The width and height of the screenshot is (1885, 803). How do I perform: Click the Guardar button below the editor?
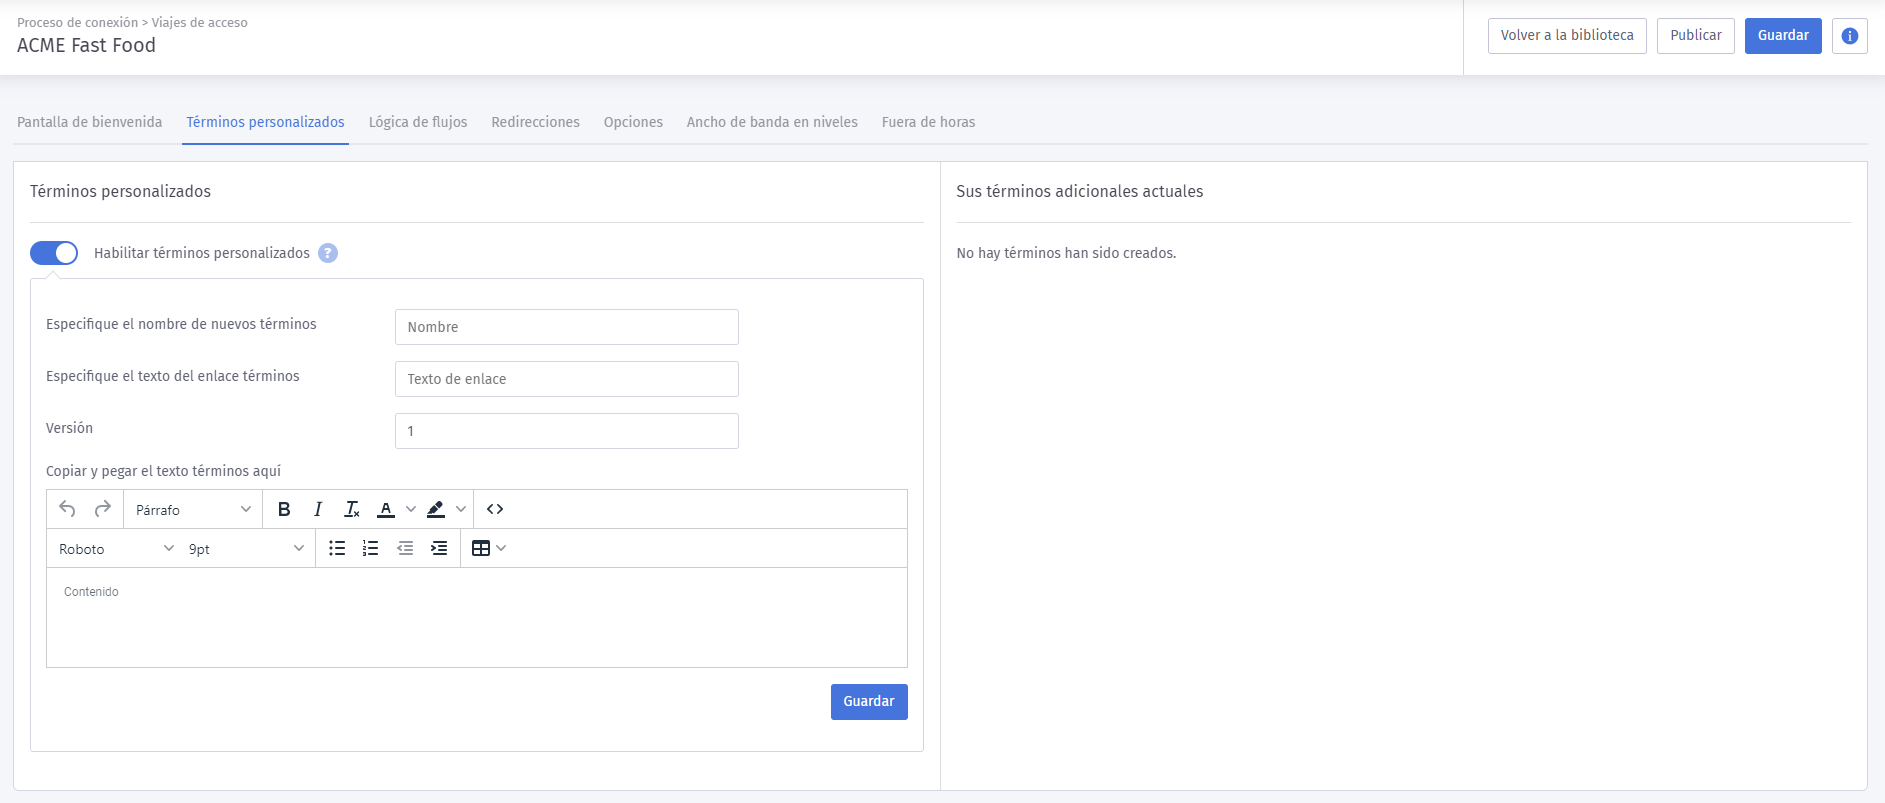869,702
